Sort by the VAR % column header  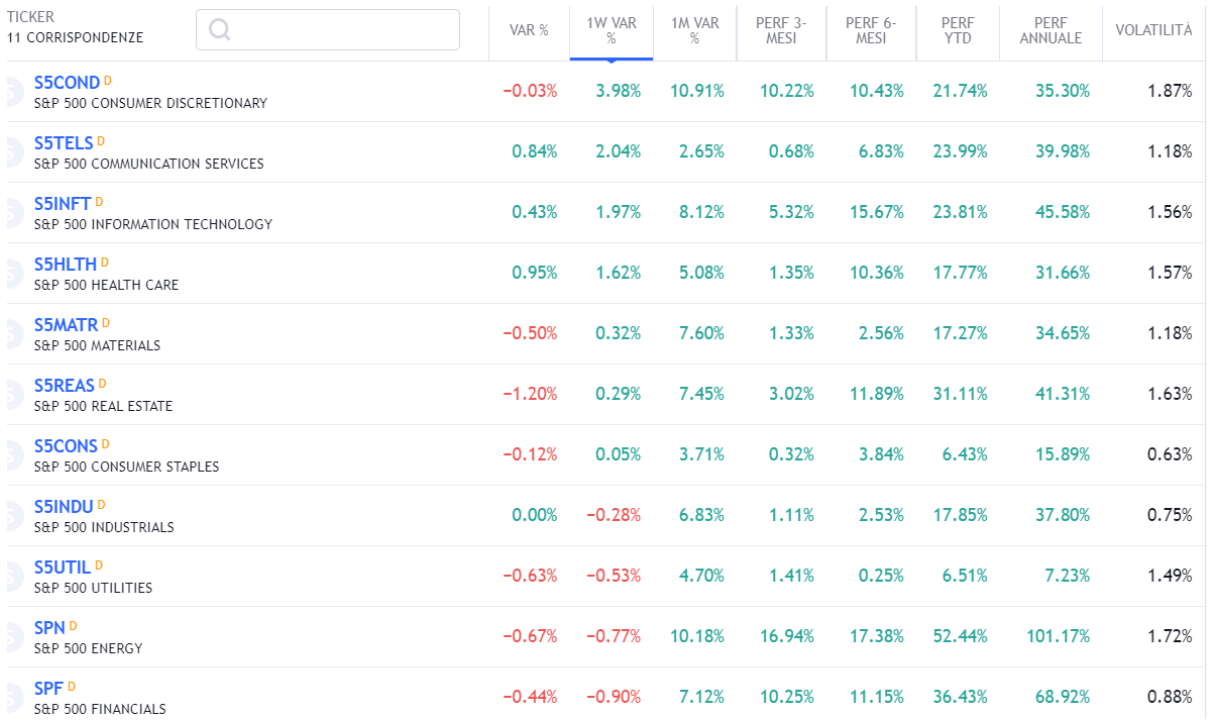(529, 31)
